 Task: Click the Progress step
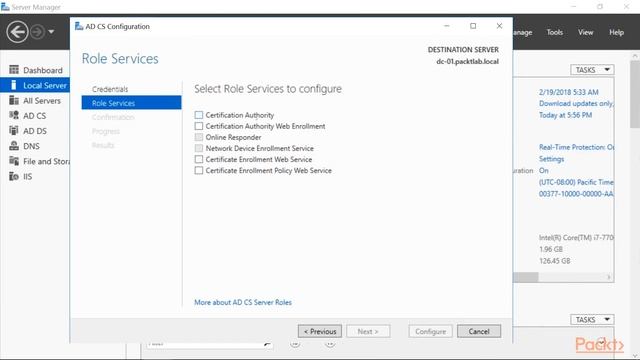pos(106,131)
